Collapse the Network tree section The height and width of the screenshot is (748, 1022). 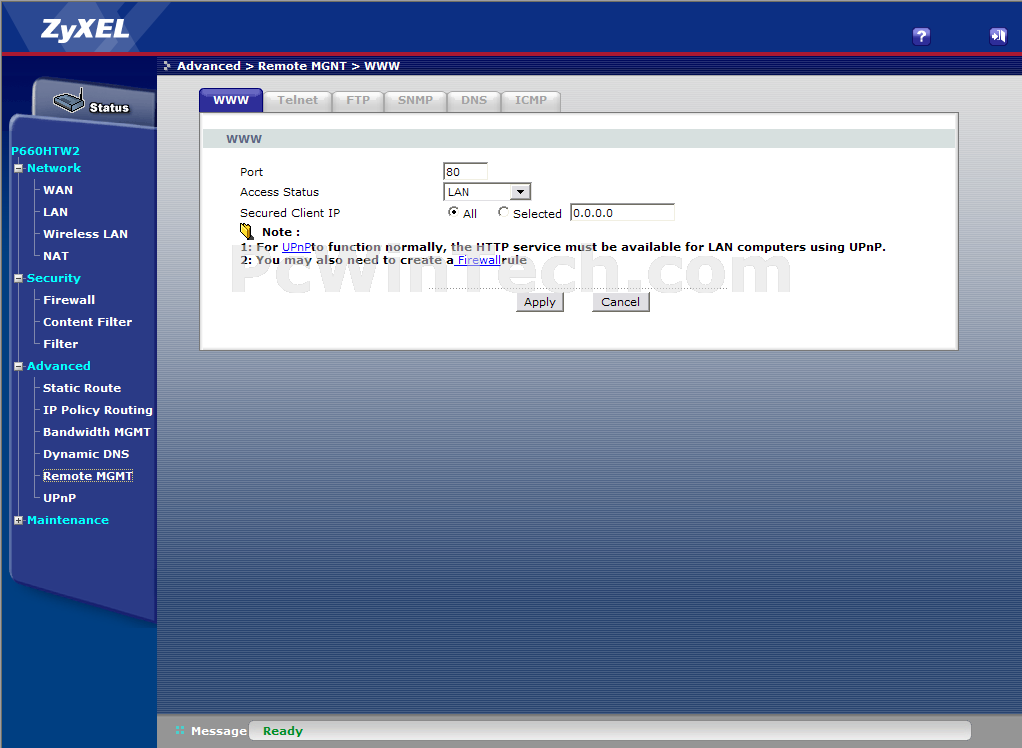[x=18, y=168]
